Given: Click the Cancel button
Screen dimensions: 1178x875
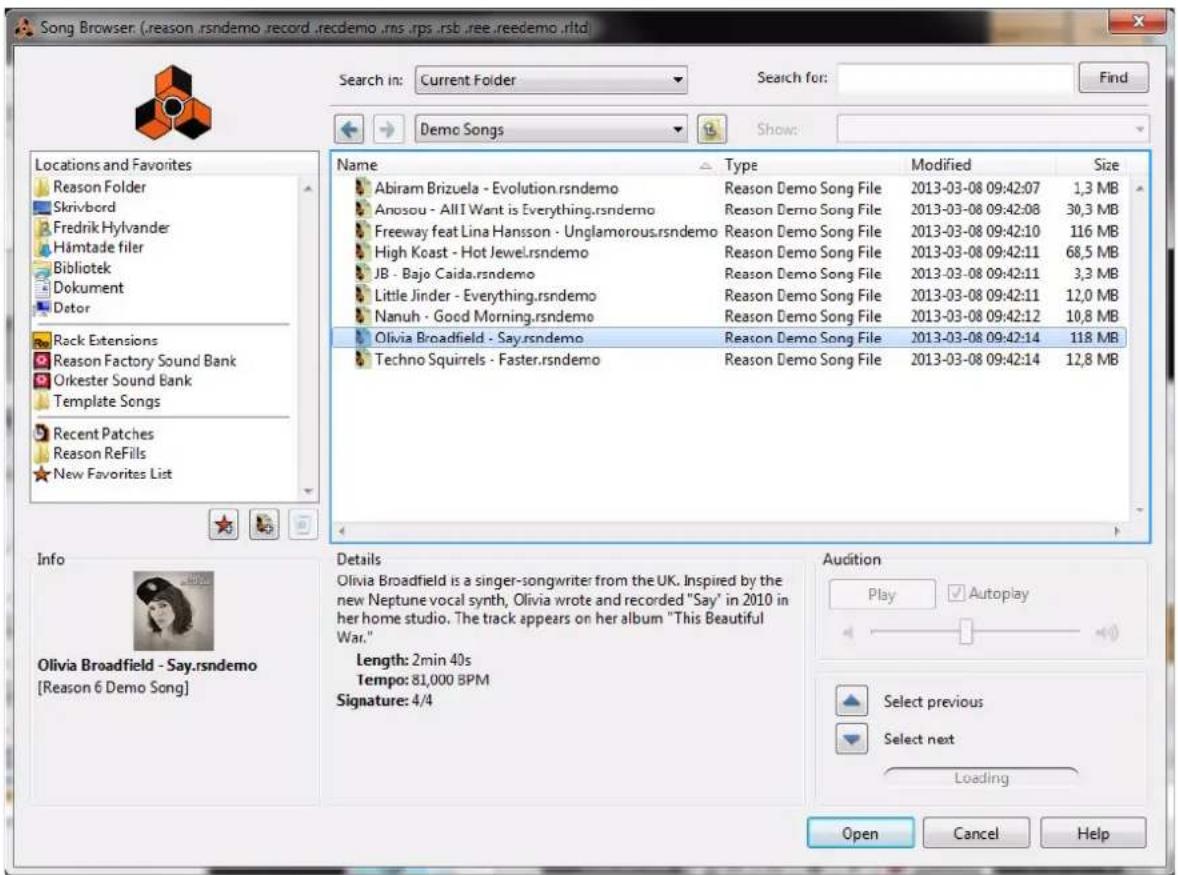Looking at the screenshot, I should (x=976, y=834).
